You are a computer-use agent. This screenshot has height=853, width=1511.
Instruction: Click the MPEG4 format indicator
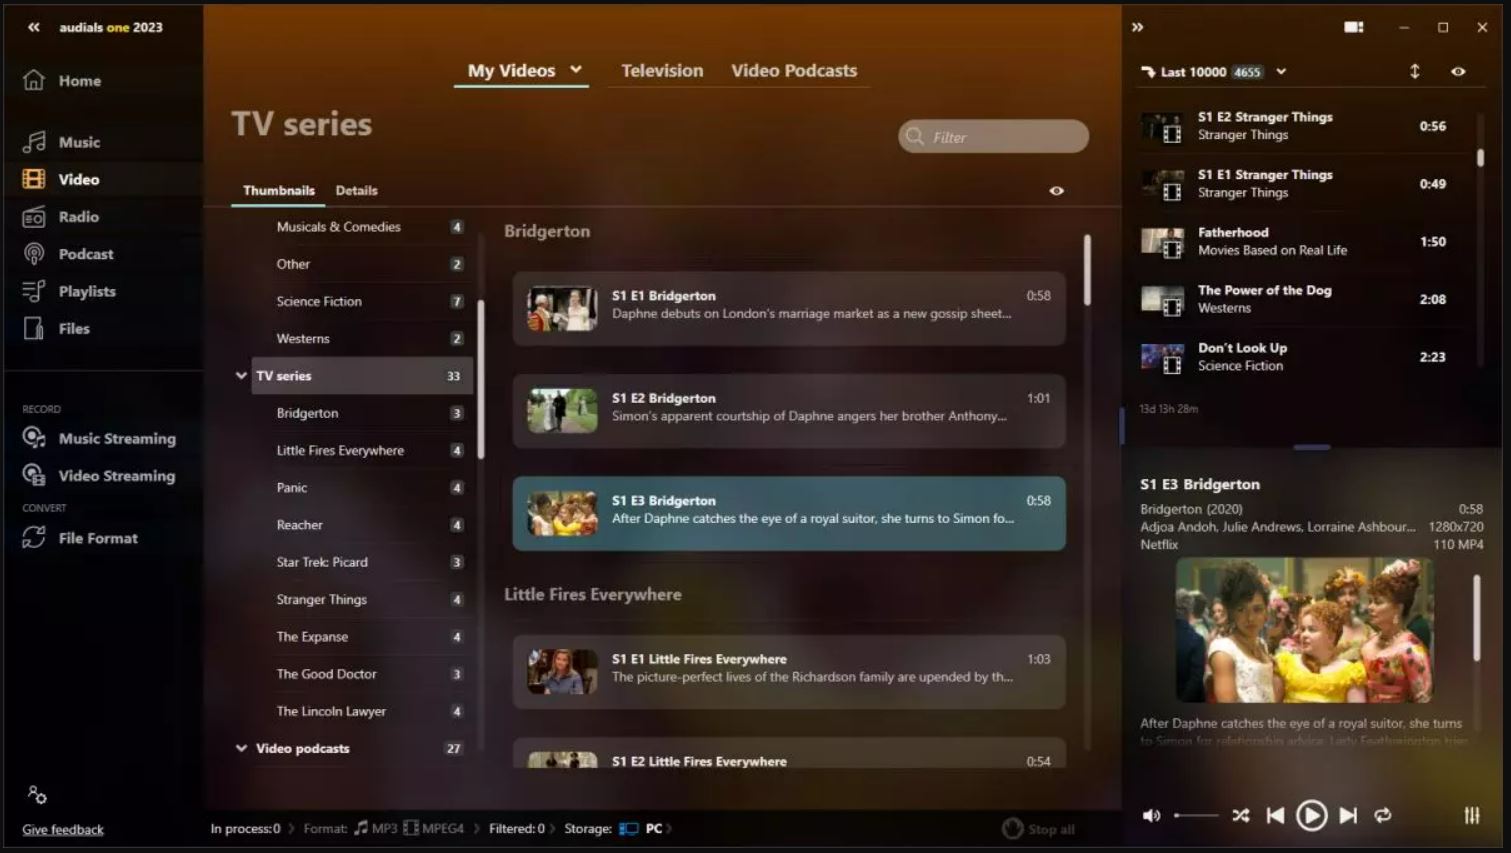[434, 829]
